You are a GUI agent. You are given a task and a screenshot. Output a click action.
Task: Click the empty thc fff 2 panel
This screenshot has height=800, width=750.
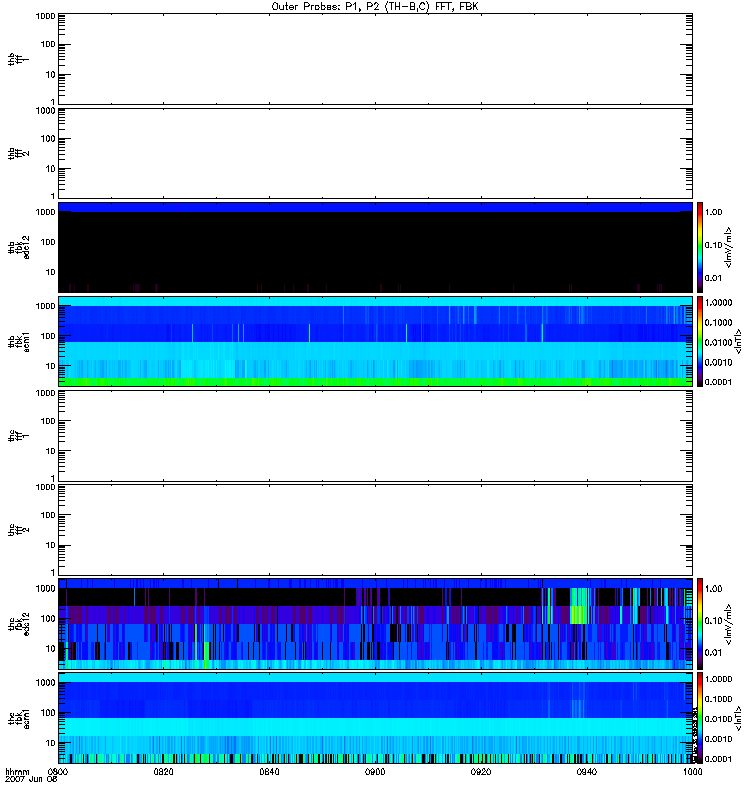375,530
